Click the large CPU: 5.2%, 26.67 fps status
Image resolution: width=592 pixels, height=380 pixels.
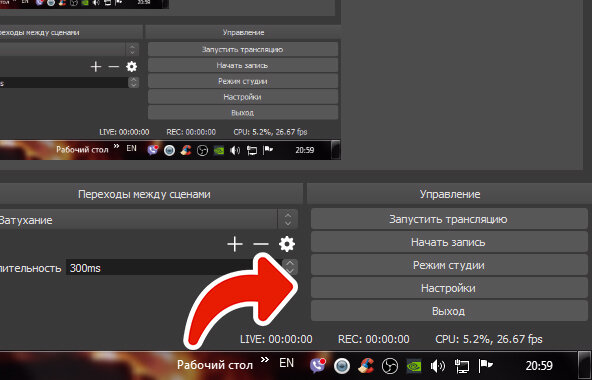click(489, 339)
